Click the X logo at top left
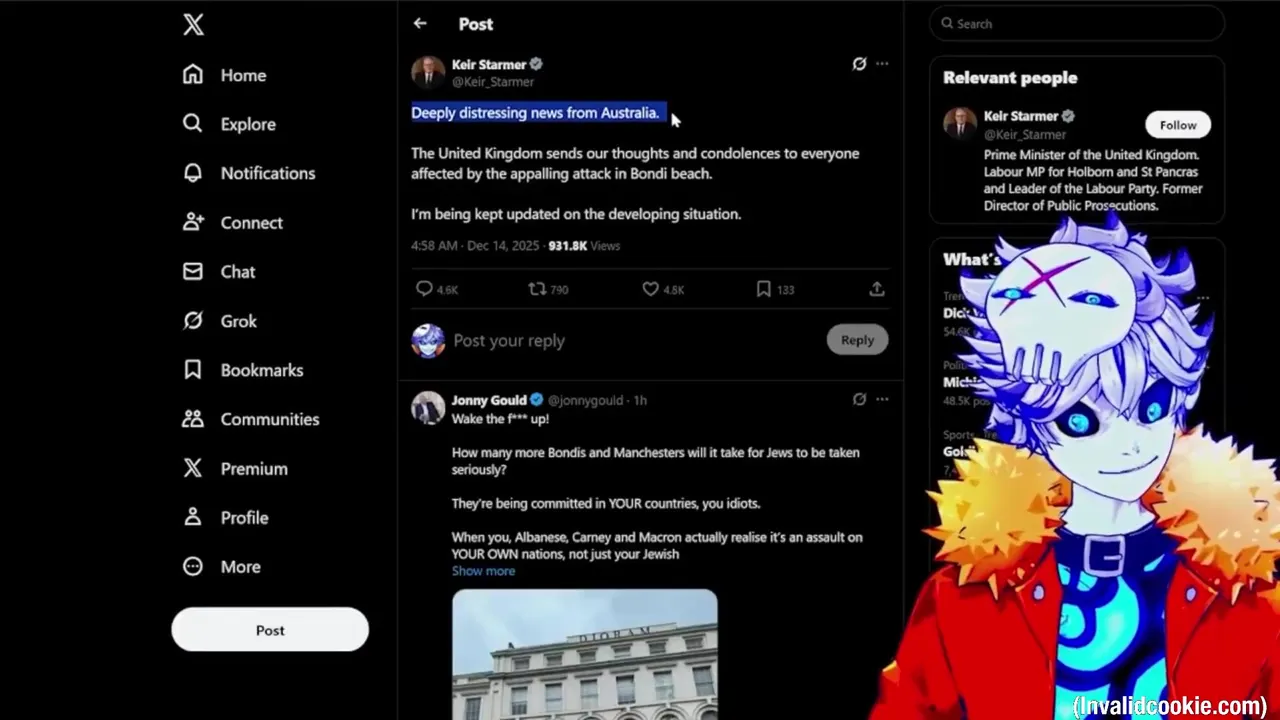 coord(193,24)
